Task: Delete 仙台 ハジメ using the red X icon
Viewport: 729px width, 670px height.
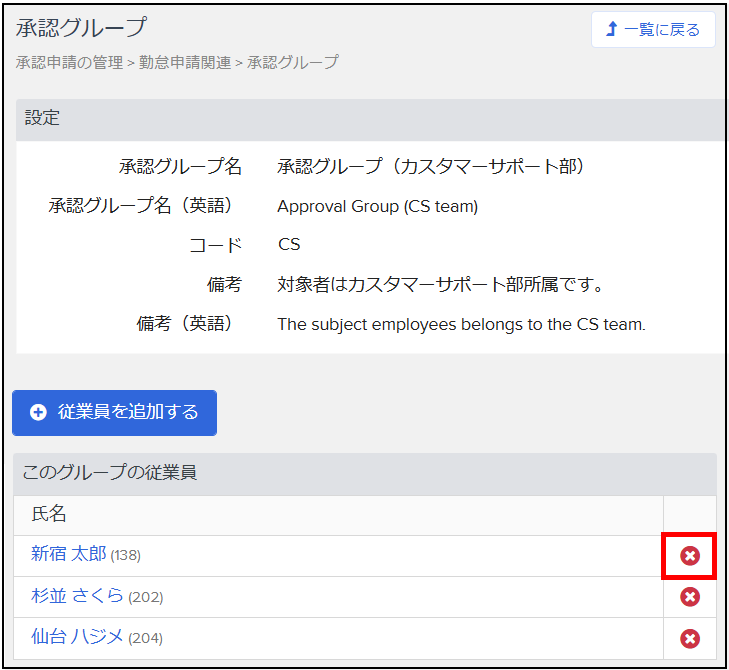Action: (x=689, y=638)
